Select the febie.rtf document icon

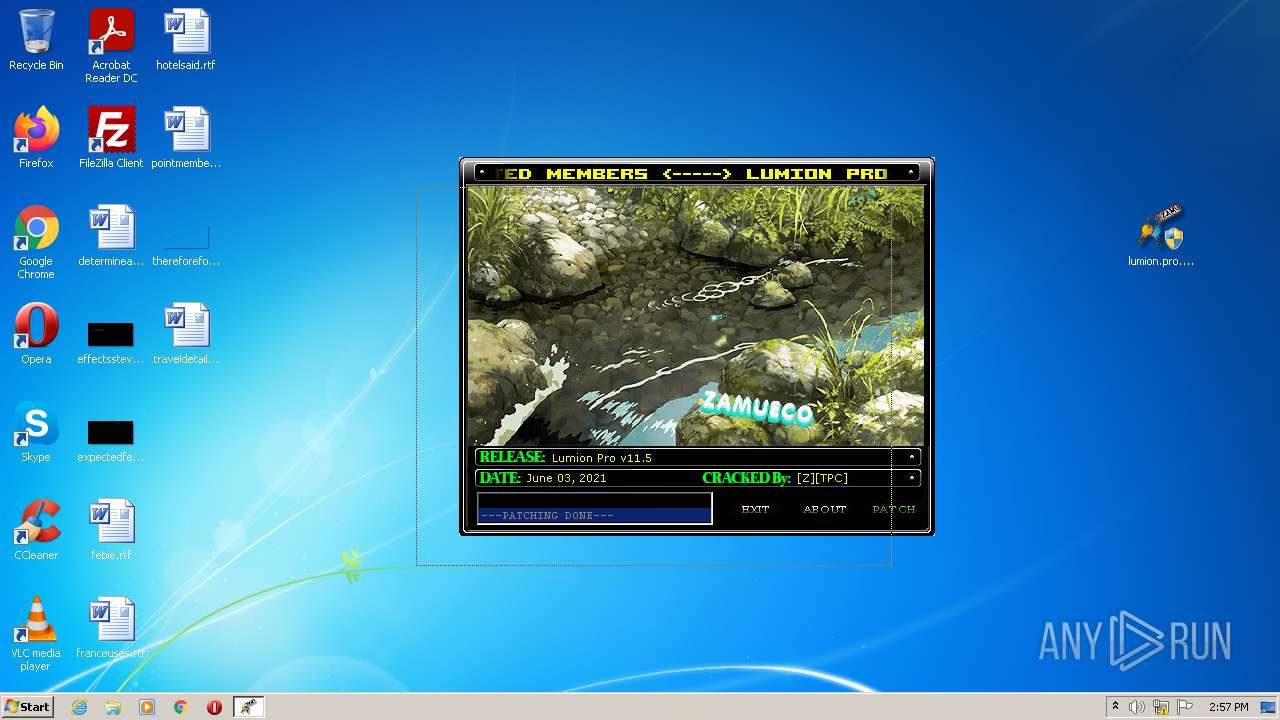111,530
